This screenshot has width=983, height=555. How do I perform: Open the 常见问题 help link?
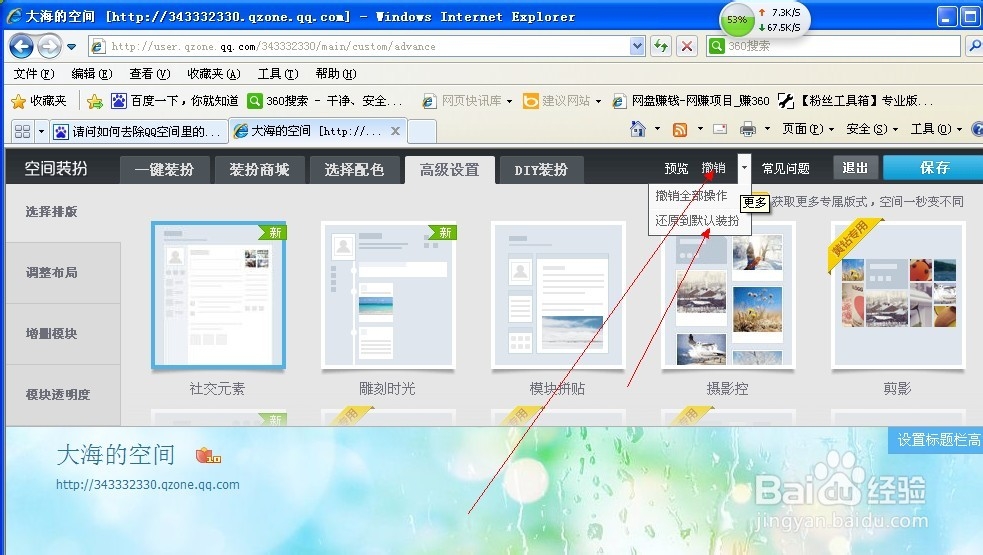click(786, 168)
